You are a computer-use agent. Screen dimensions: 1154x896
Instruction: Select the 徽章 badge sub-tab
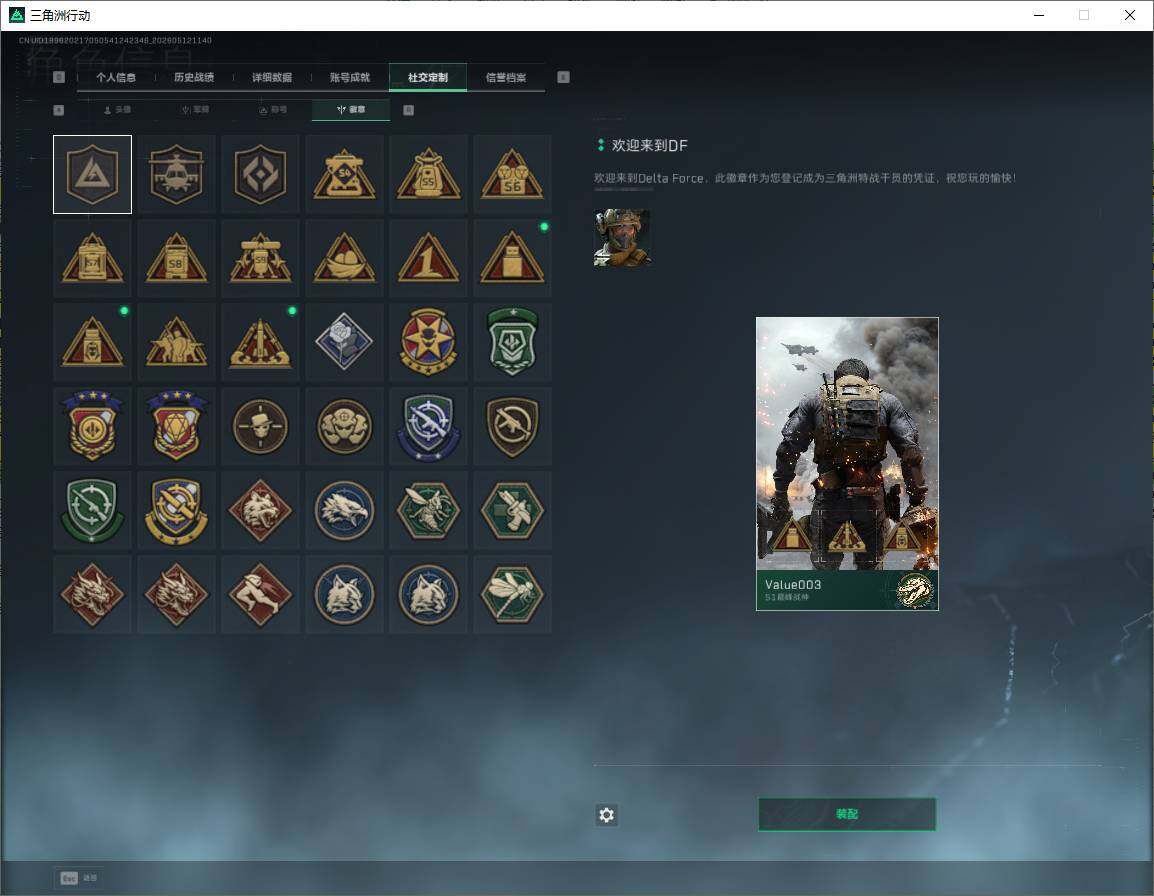click(x=351, y=110)
